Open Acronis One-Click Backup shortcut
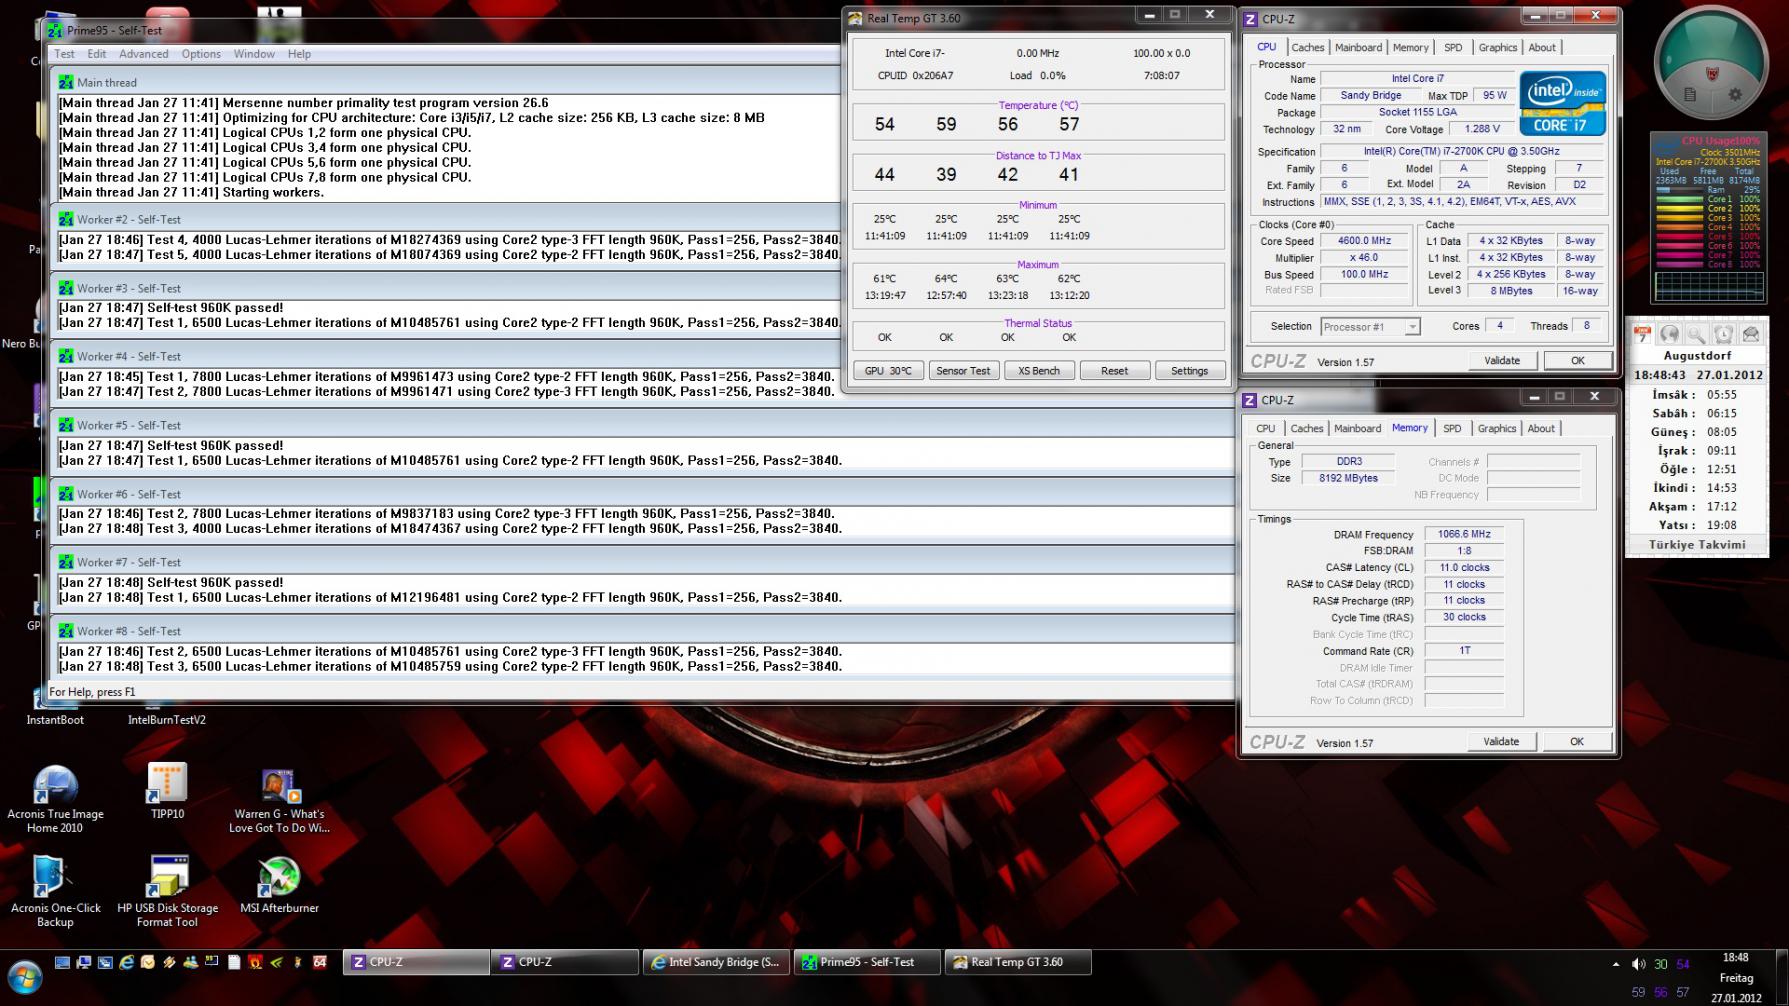 55,892
